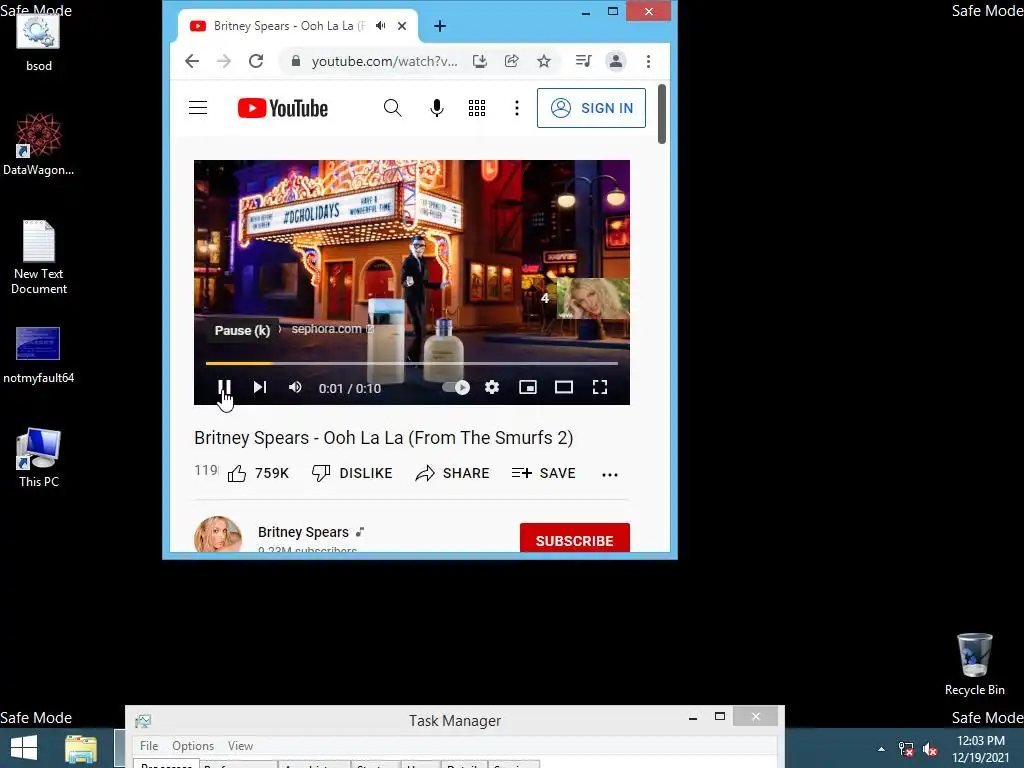Install app icon in address bar
This screenshot has height=768, width=1024.
point(480,61)
